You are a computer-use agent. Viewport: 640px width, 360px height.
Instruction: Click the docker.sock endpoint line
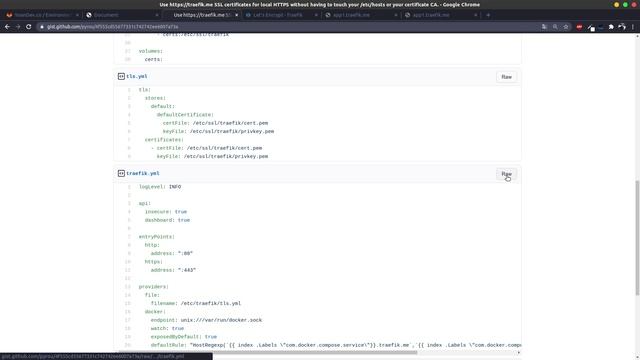click(207, 320)
